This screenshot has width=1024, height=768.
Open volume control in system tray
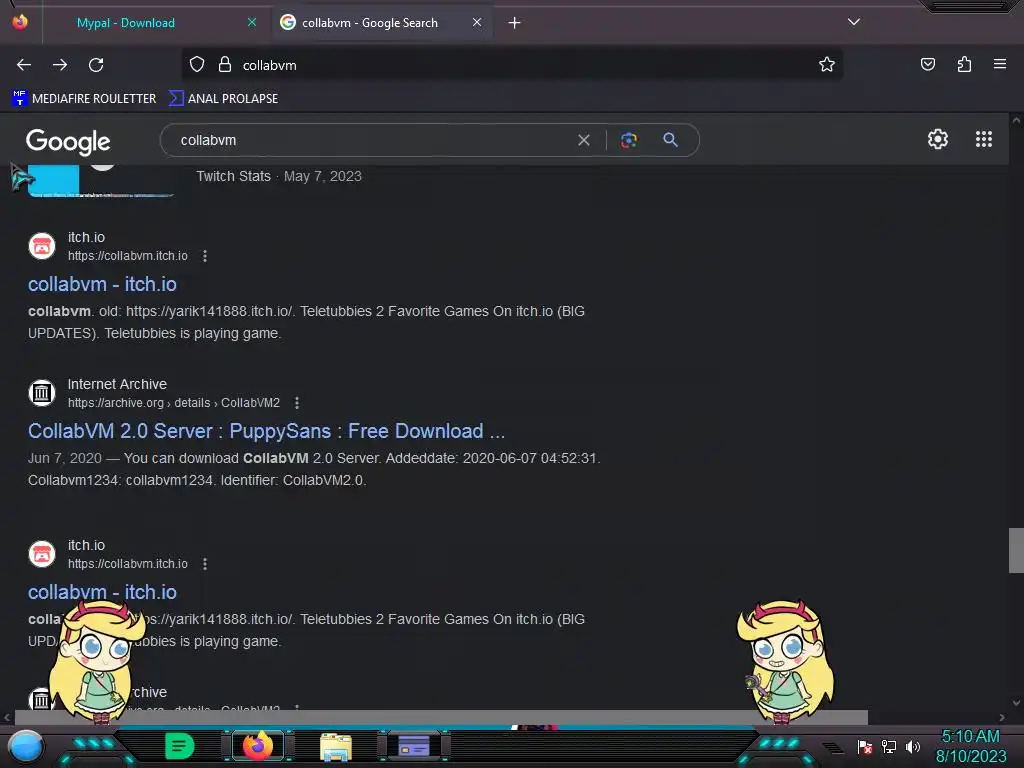912,747
